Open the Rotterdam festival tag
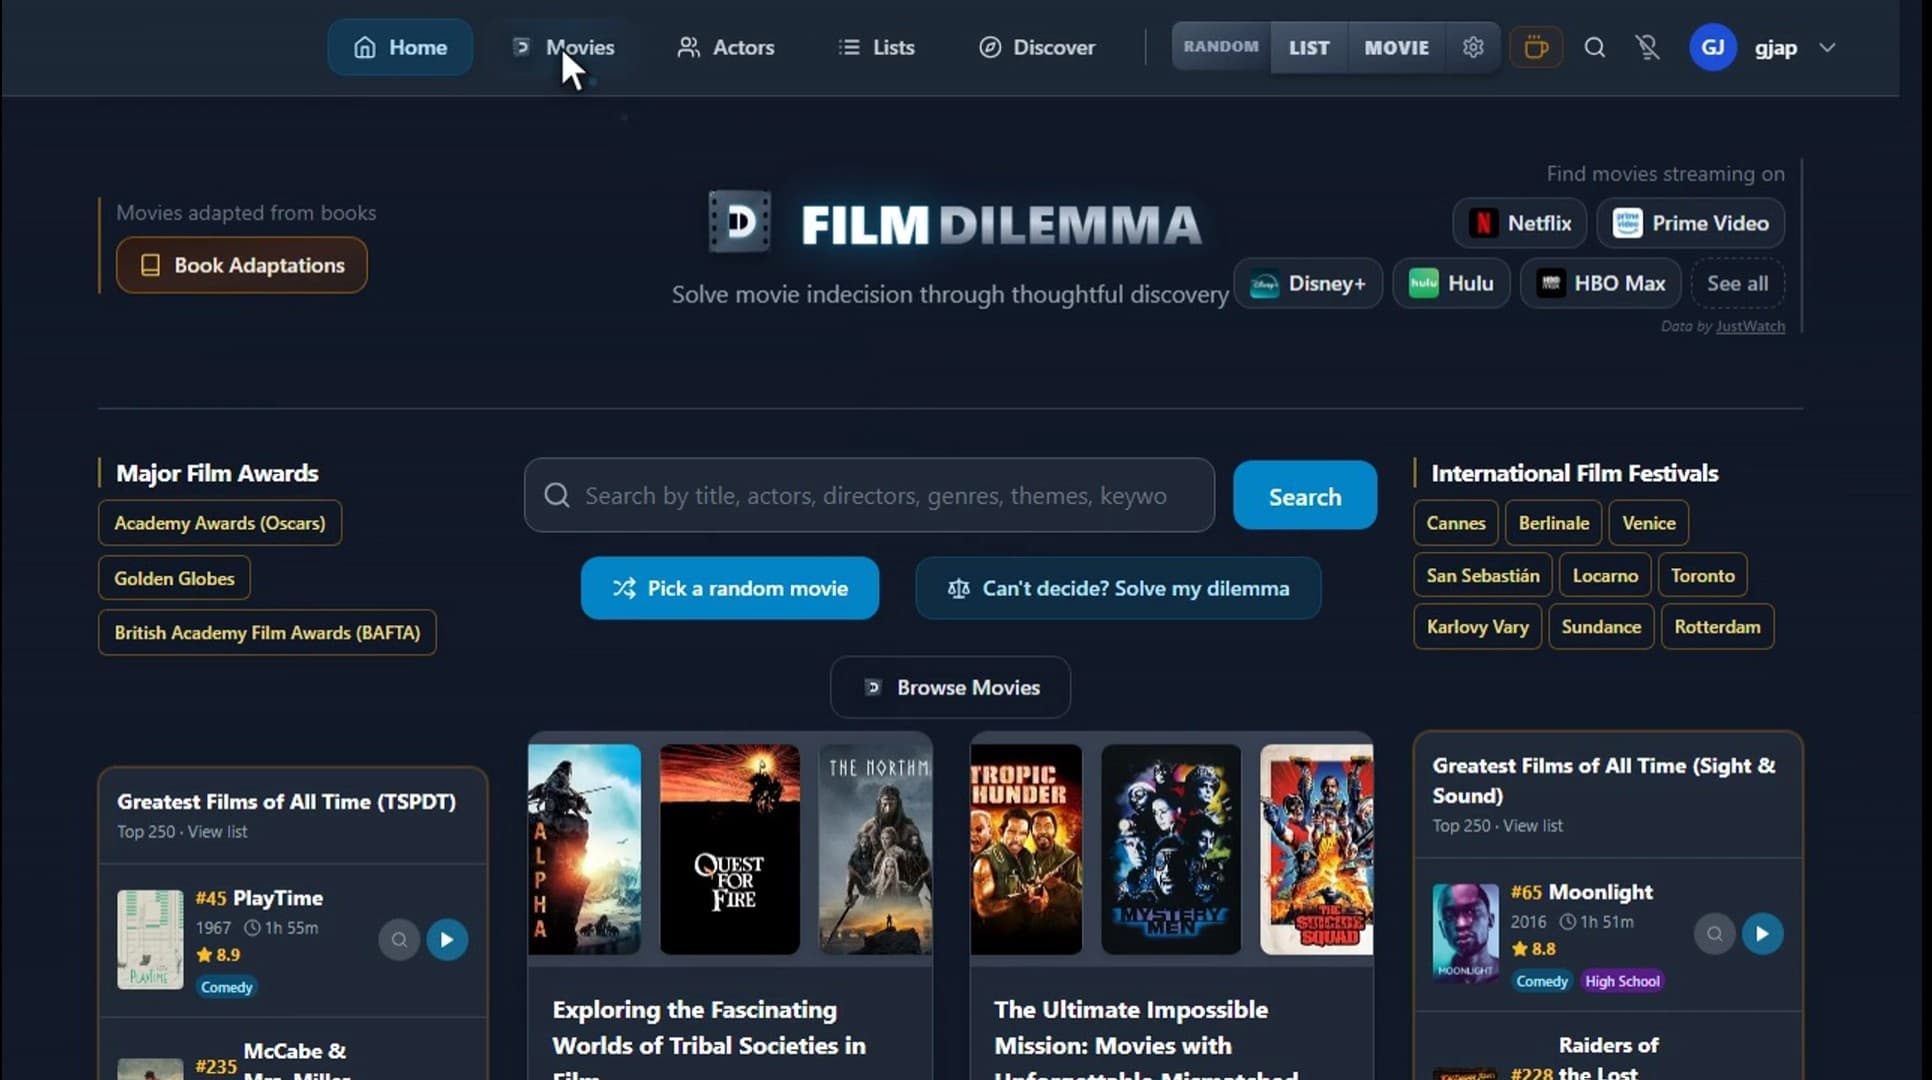The image size is (1932, 1080). point(1717,627)
